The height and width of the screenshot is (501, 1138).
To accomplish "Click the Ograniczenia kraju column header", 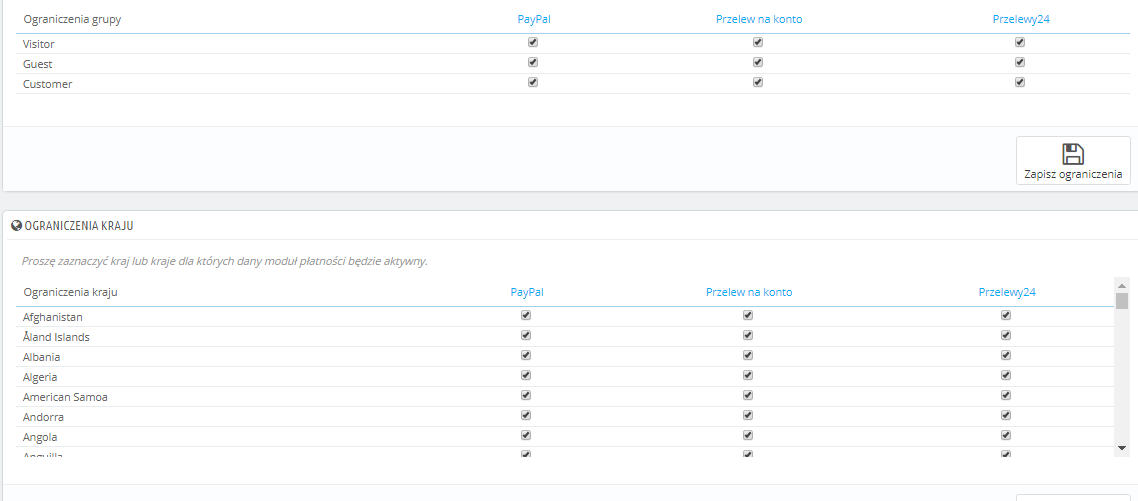I will point(70,293).
